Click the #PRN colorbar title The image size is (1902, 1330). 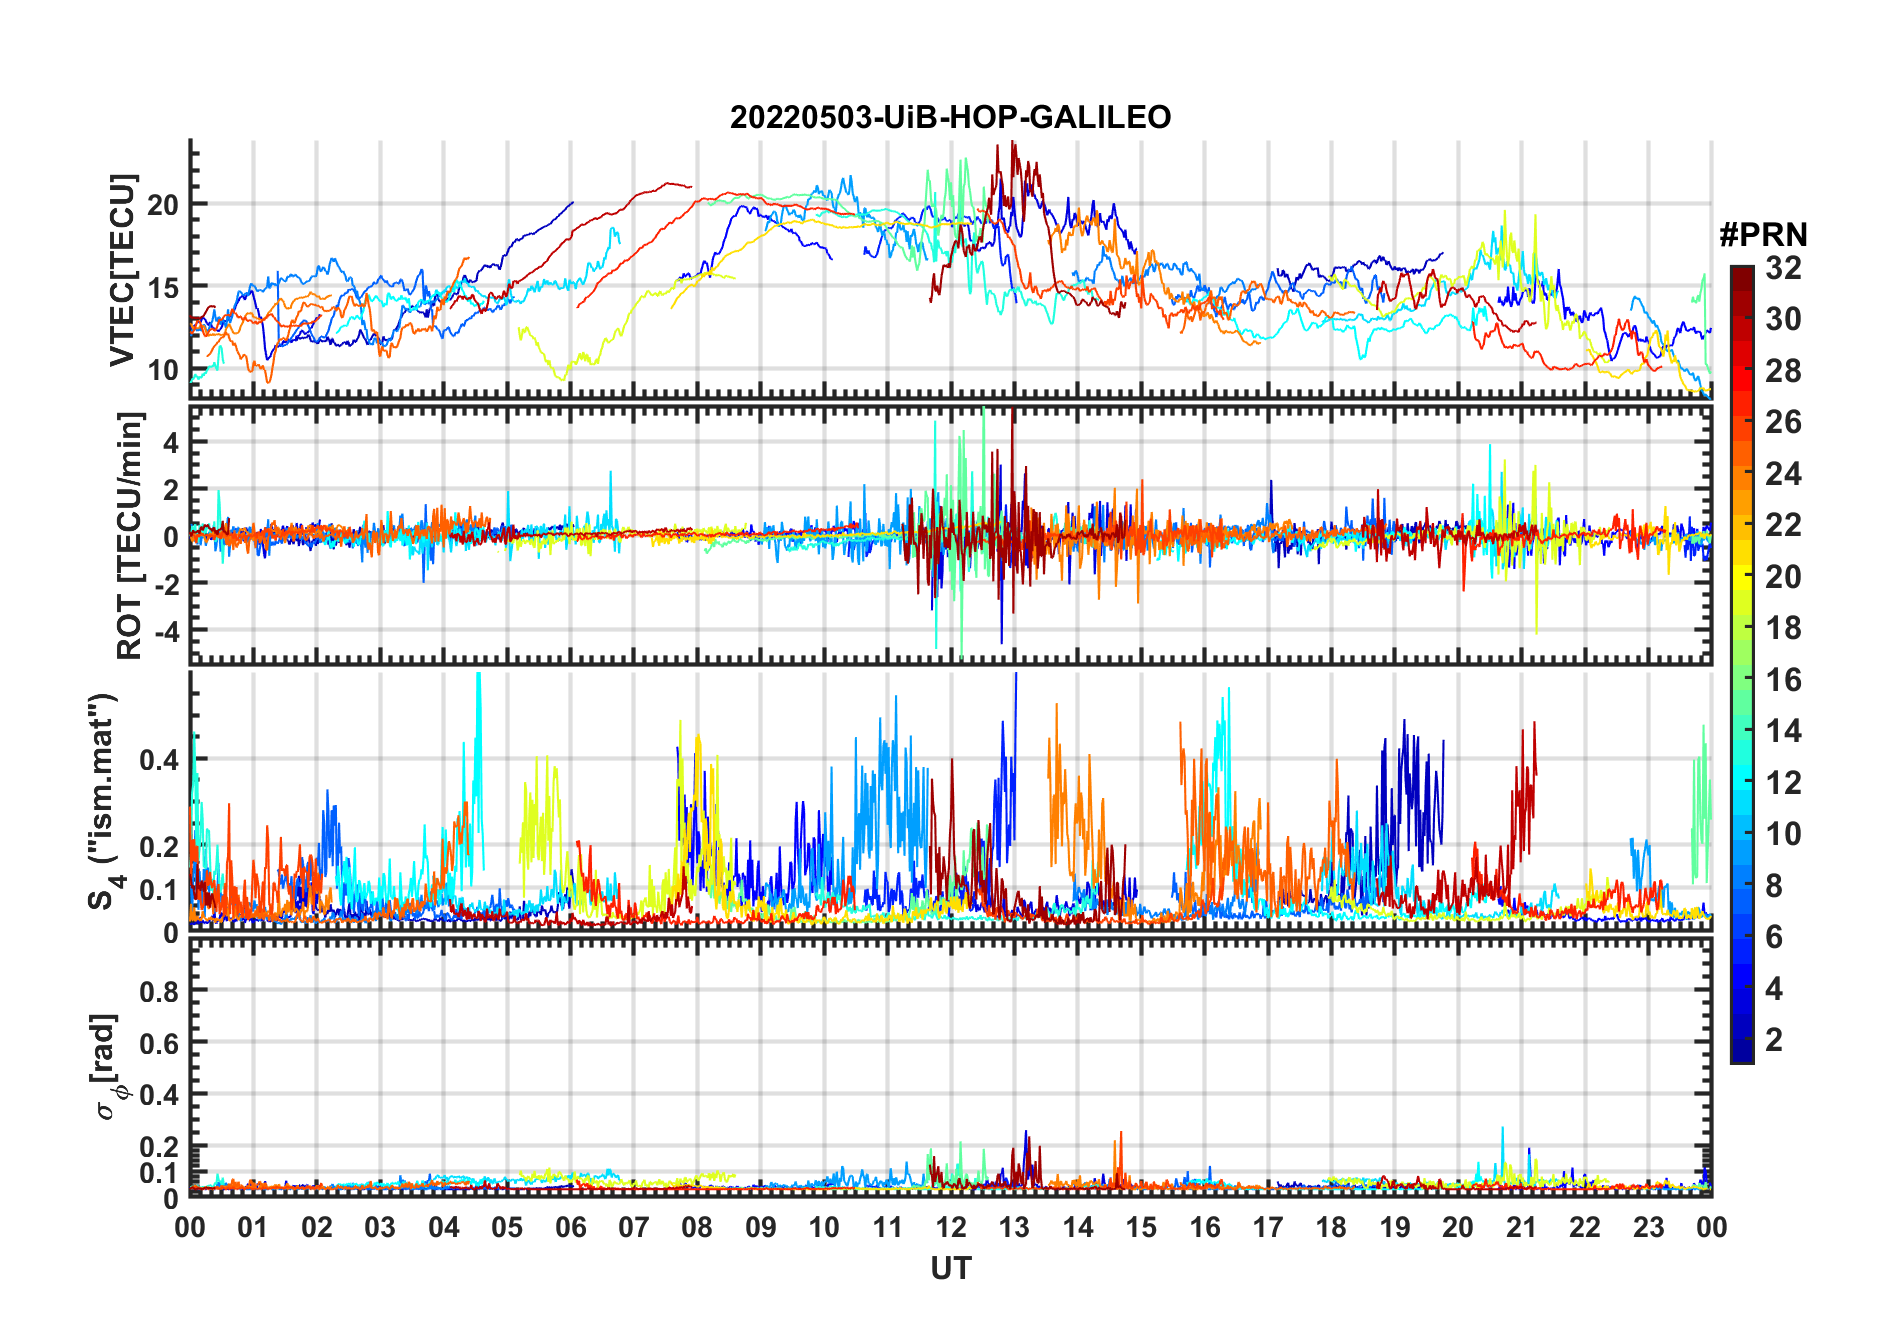click(1763, 235)
